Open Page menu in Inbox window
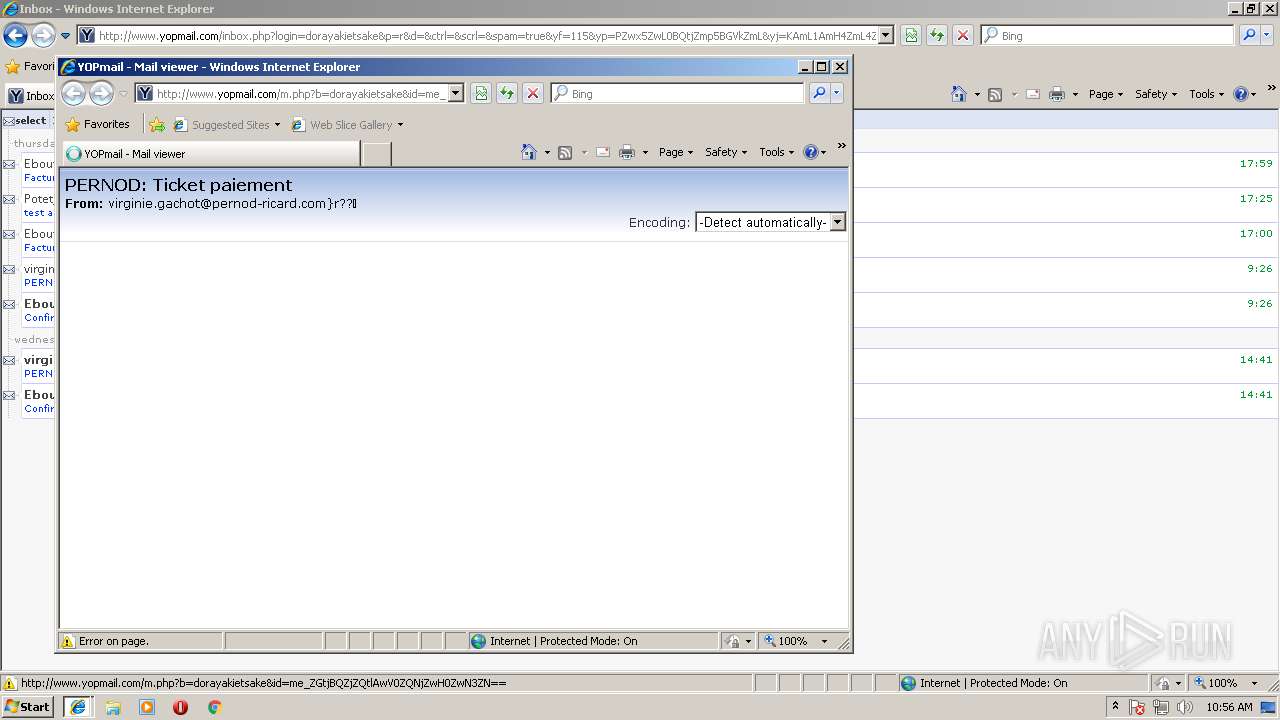The image size is (1280, 720). [1106, 94]
